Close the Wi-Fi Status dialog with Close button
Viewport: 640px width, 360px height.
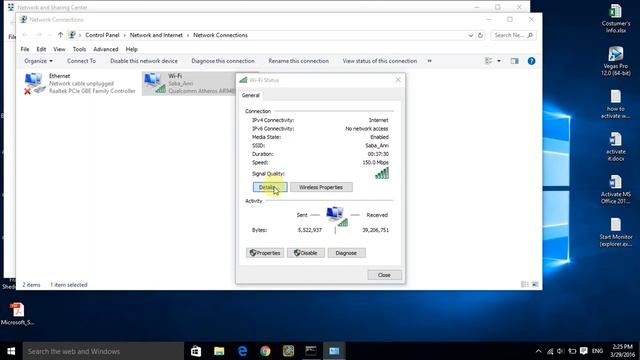pos(384,275)
